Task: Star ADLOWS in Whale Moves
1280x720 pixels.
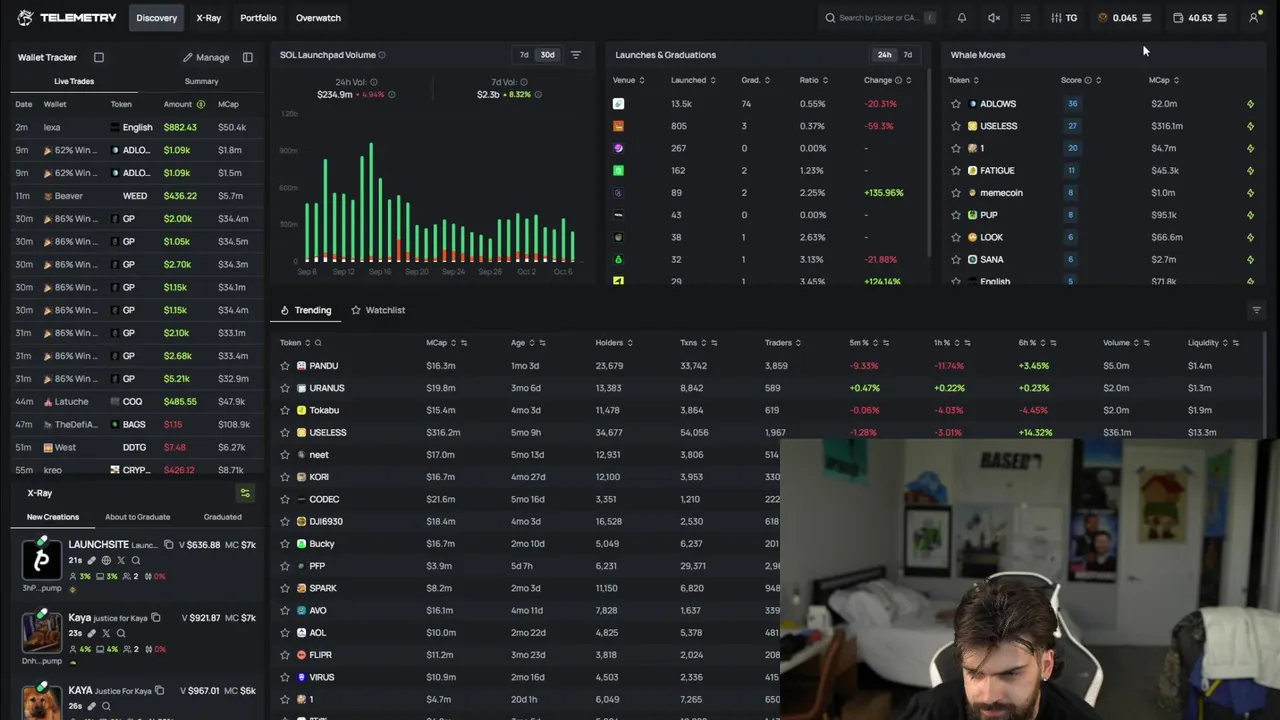Action: tap(956, 104)
